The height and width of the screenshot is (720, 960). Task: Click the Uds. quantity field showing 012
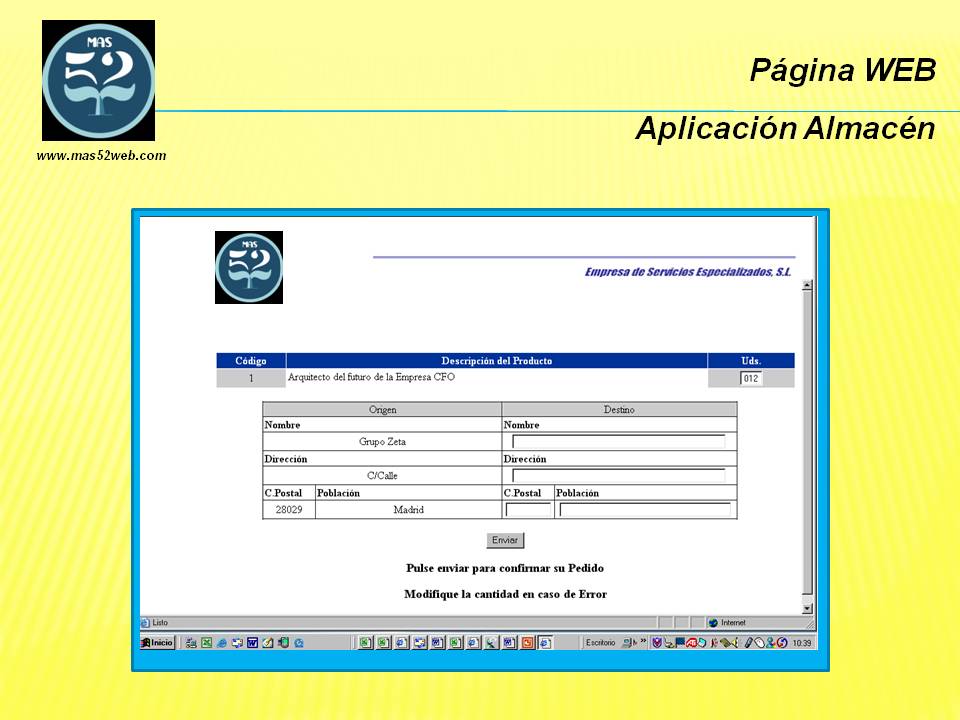(751, 378)
